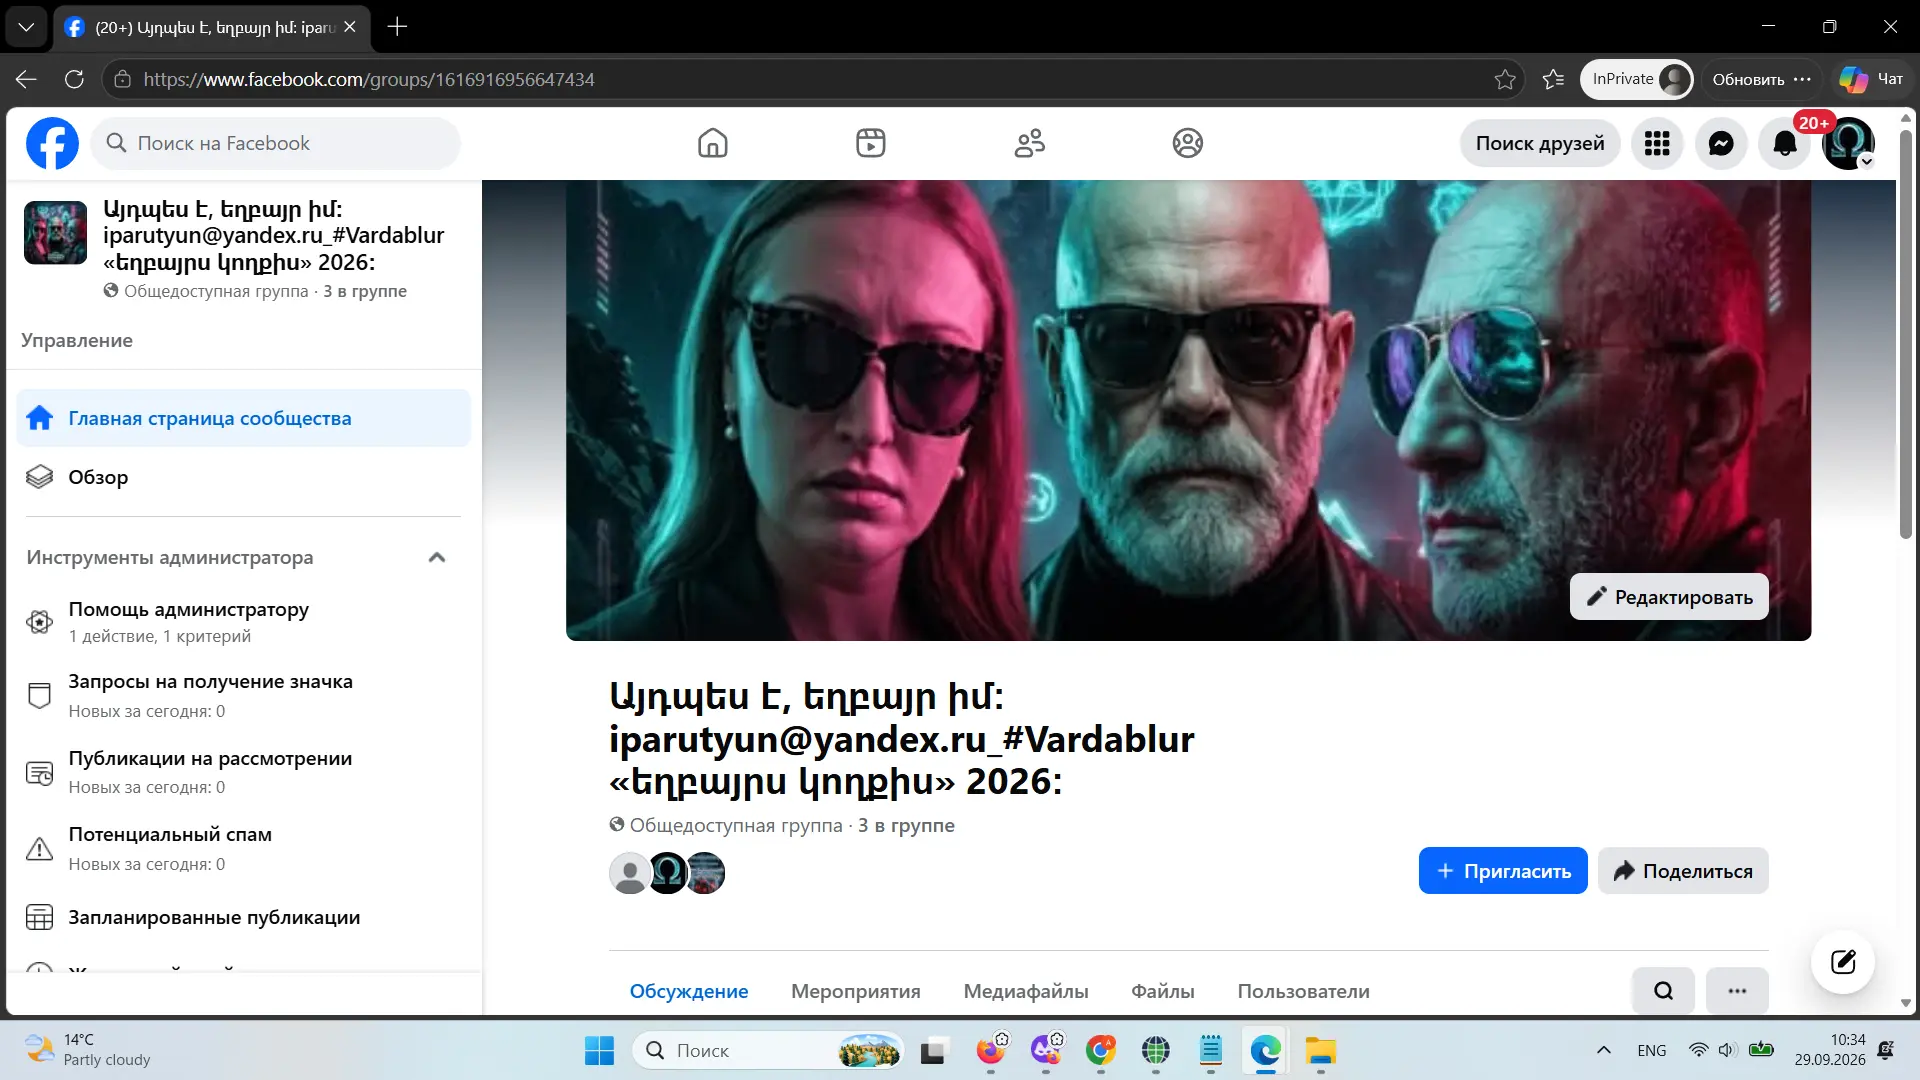Switch to the Мероприятия tab
Screen dimensions: 1920x1080
(856, 991)
